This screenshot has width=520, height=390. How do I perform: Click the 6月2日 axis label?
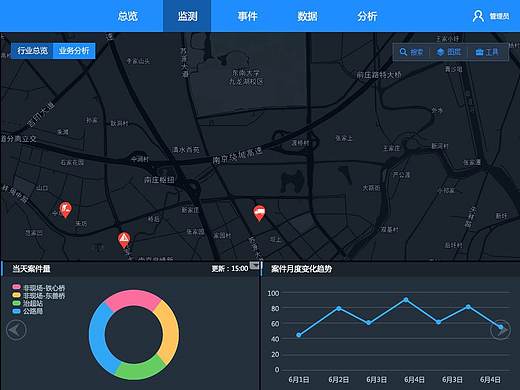[x=339, y=379]
